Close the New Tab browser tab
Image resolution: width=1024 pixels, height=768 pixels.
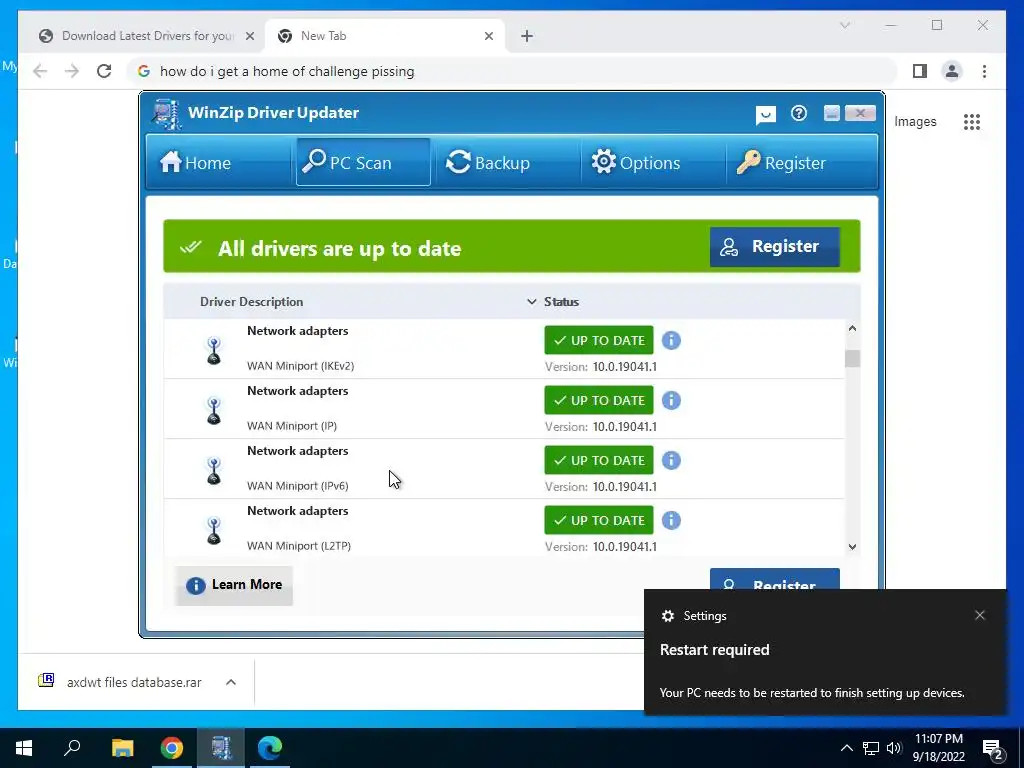click(x=488, y=37)
